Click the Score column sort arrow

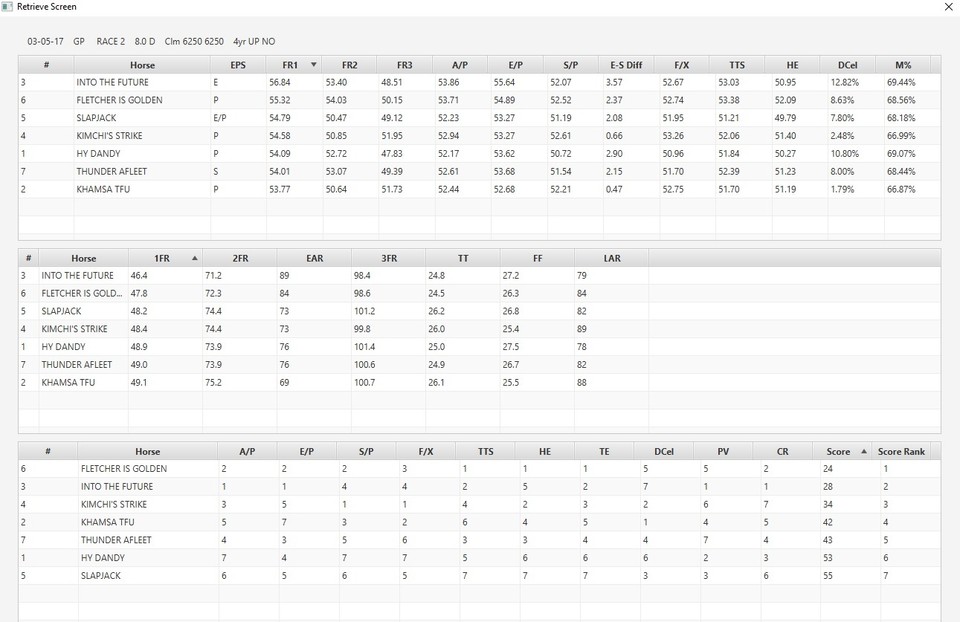pyautogui.click(x=864, y=452)
